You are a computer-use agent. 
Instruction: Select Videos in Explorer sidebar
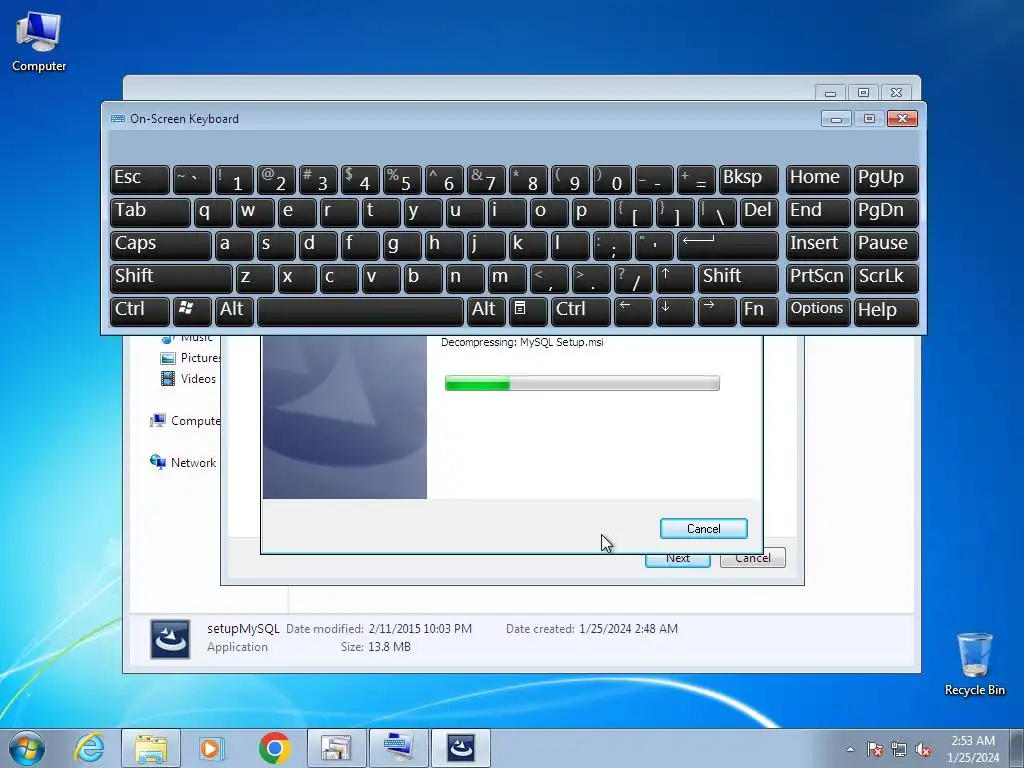pos(188,379)
